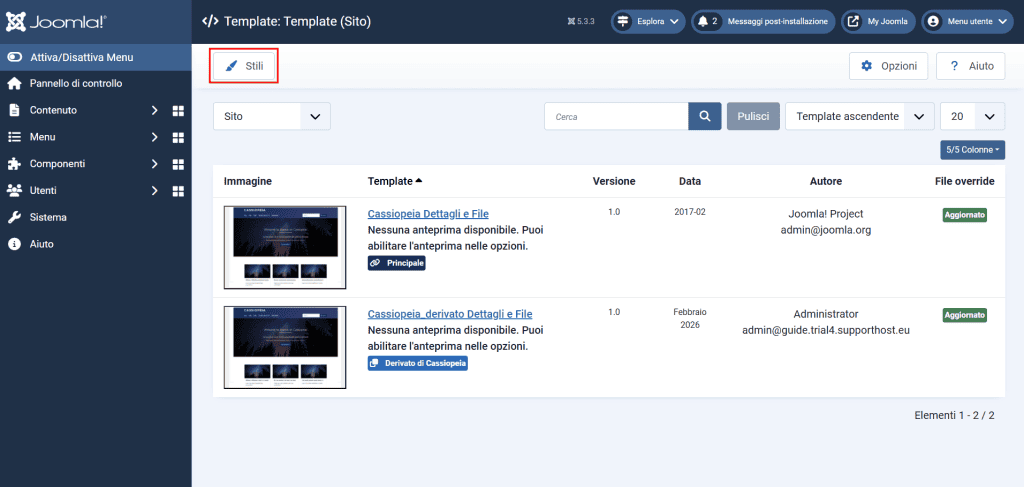Viewport: 1024px width, 487px height.
Task: Click the Pulisci clear button
Action: [753, 116]
